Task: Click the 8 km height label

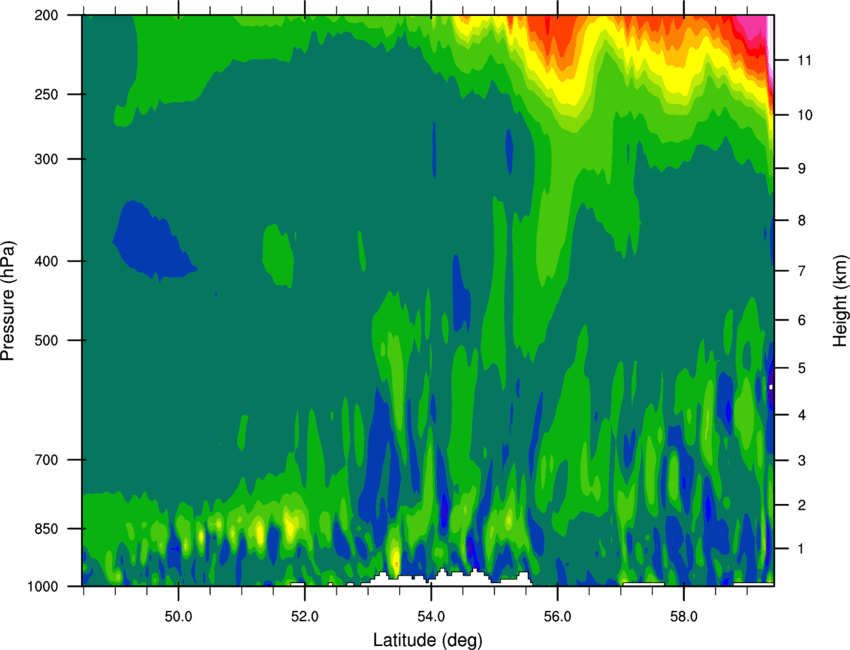Action: [x=802, y=221]
